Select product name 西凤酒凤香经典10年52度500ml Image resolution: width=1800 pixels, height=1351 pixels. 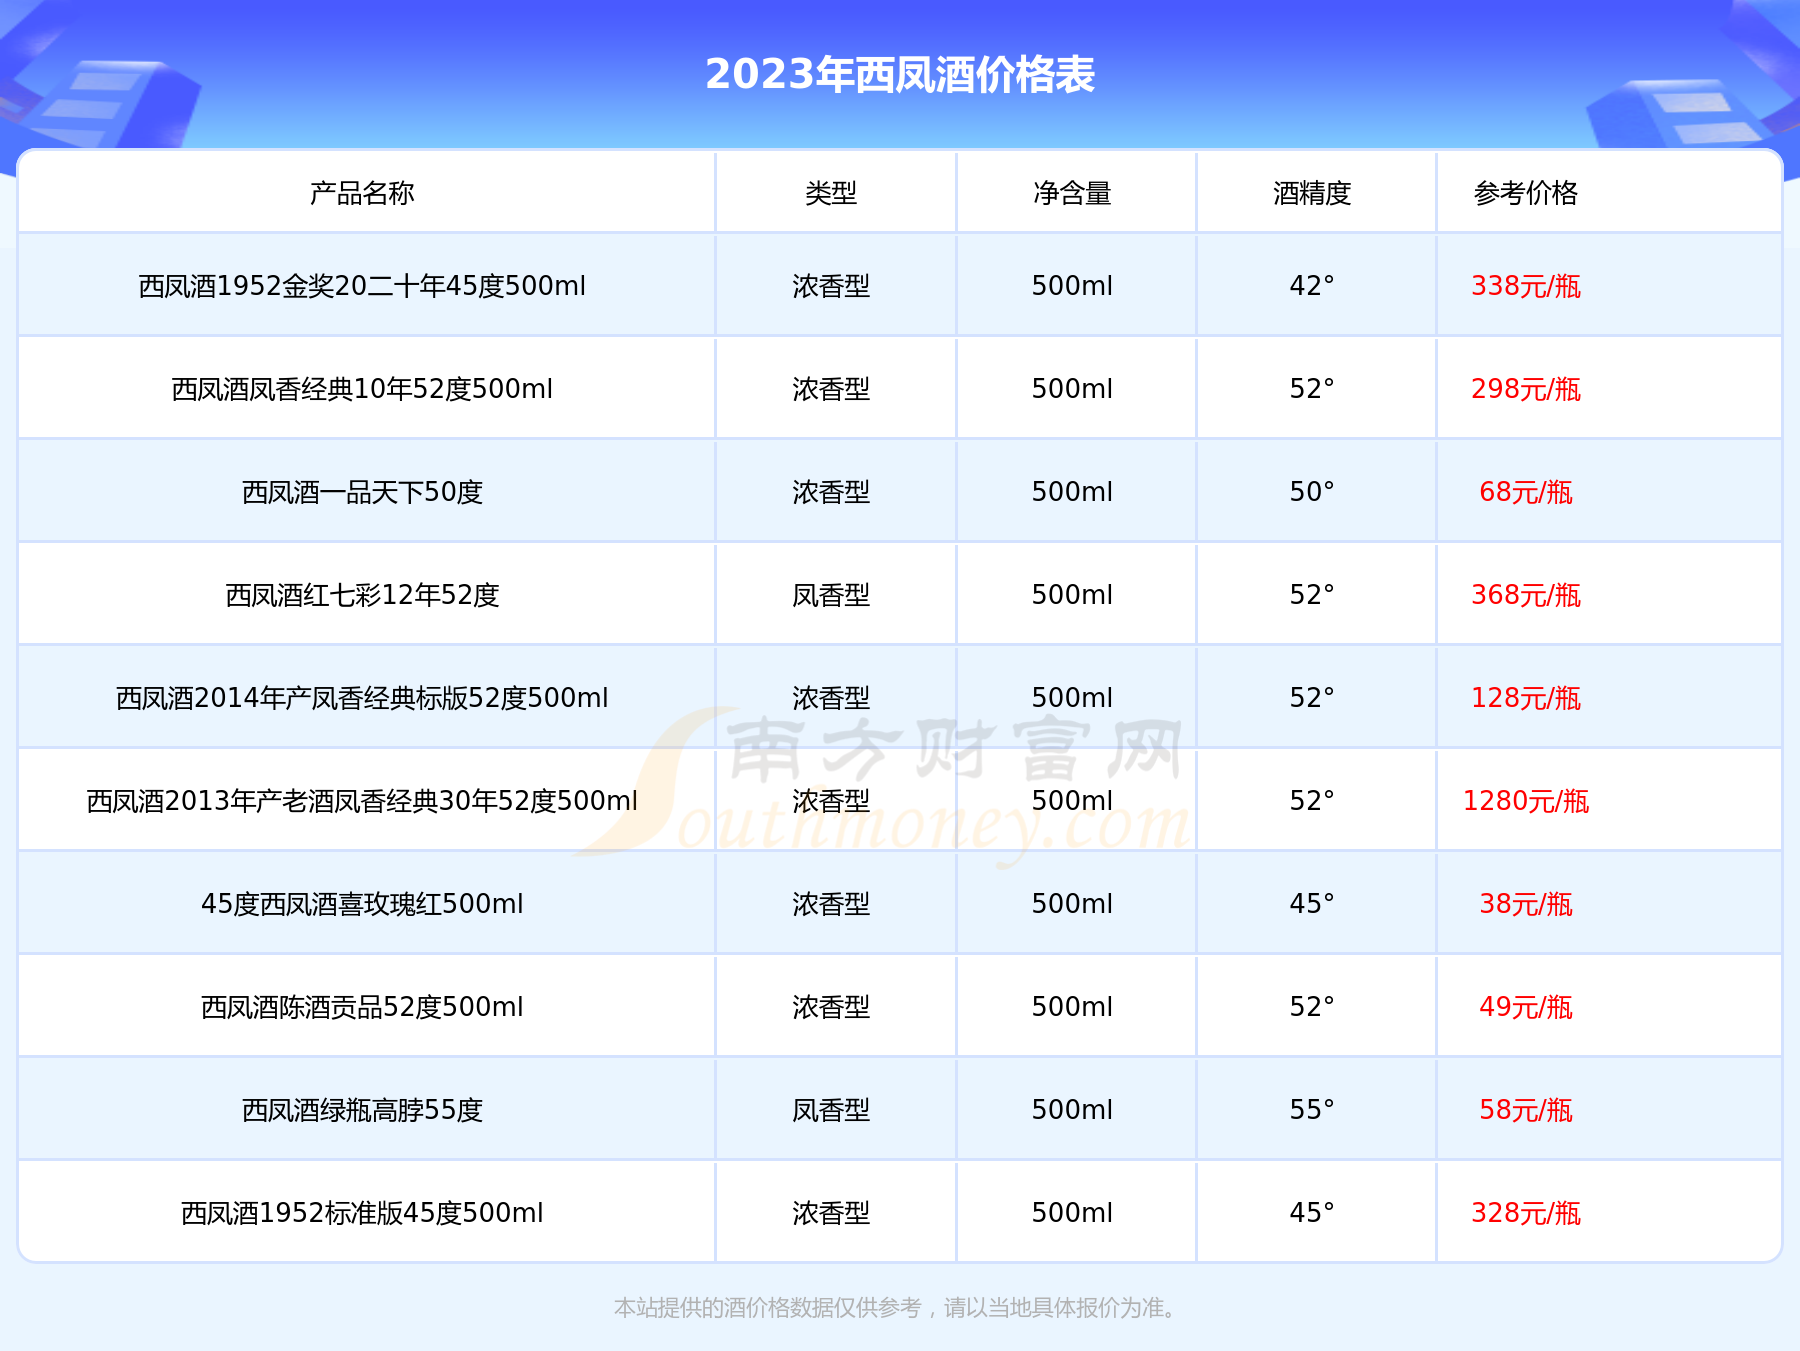coord(362,389)
